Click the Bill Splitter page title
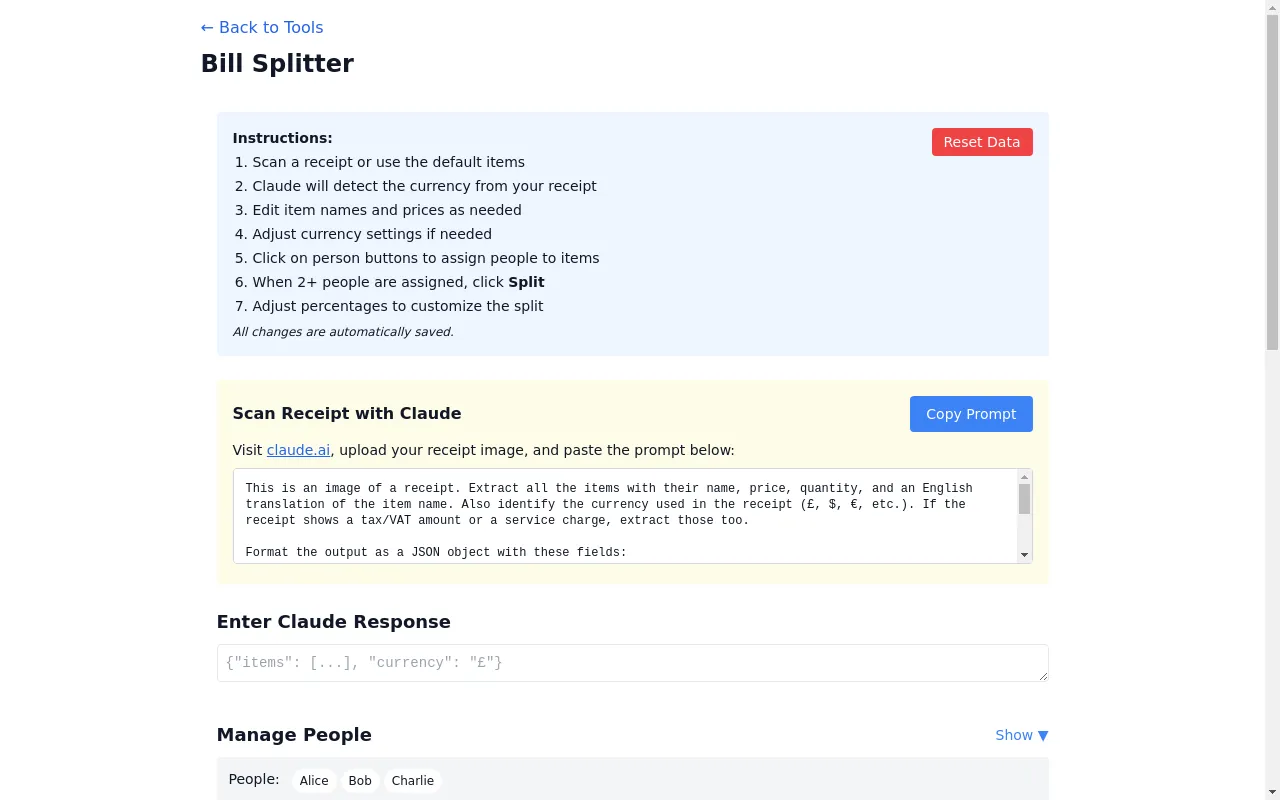This screenshot has height=800, width=1280. [277, 63]
